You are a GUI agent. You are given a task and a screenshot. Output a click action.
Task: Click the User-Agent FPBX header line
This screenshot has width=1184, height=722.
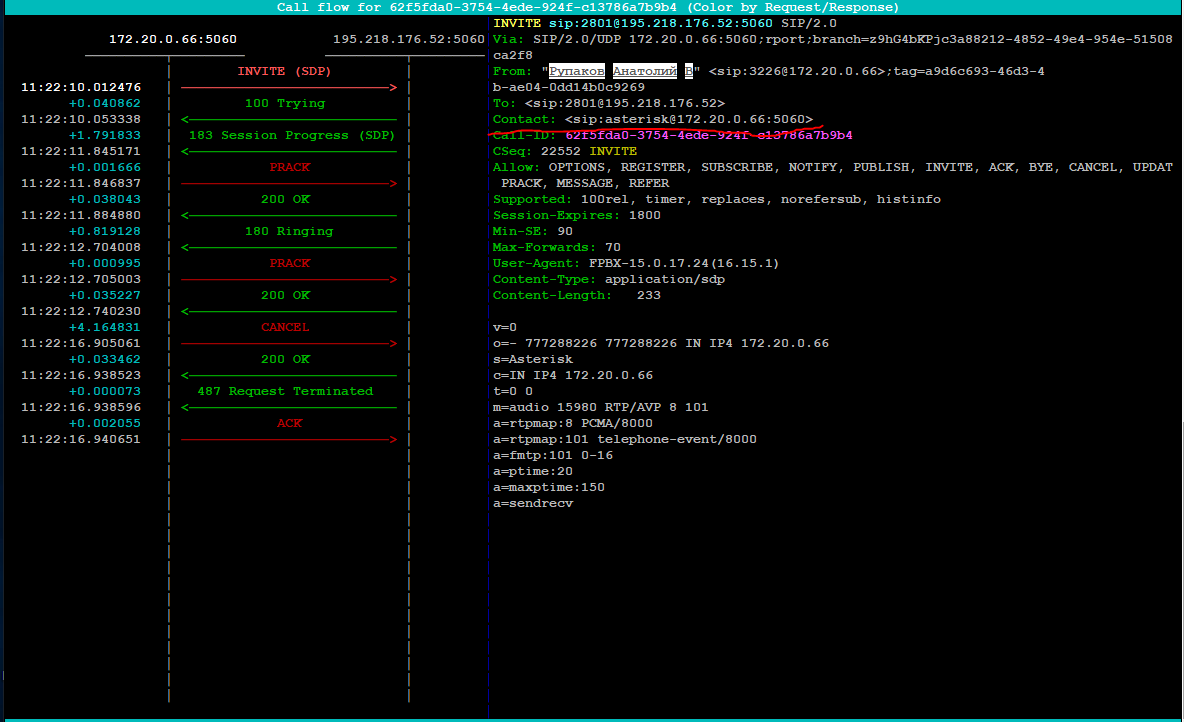point(635,263)
